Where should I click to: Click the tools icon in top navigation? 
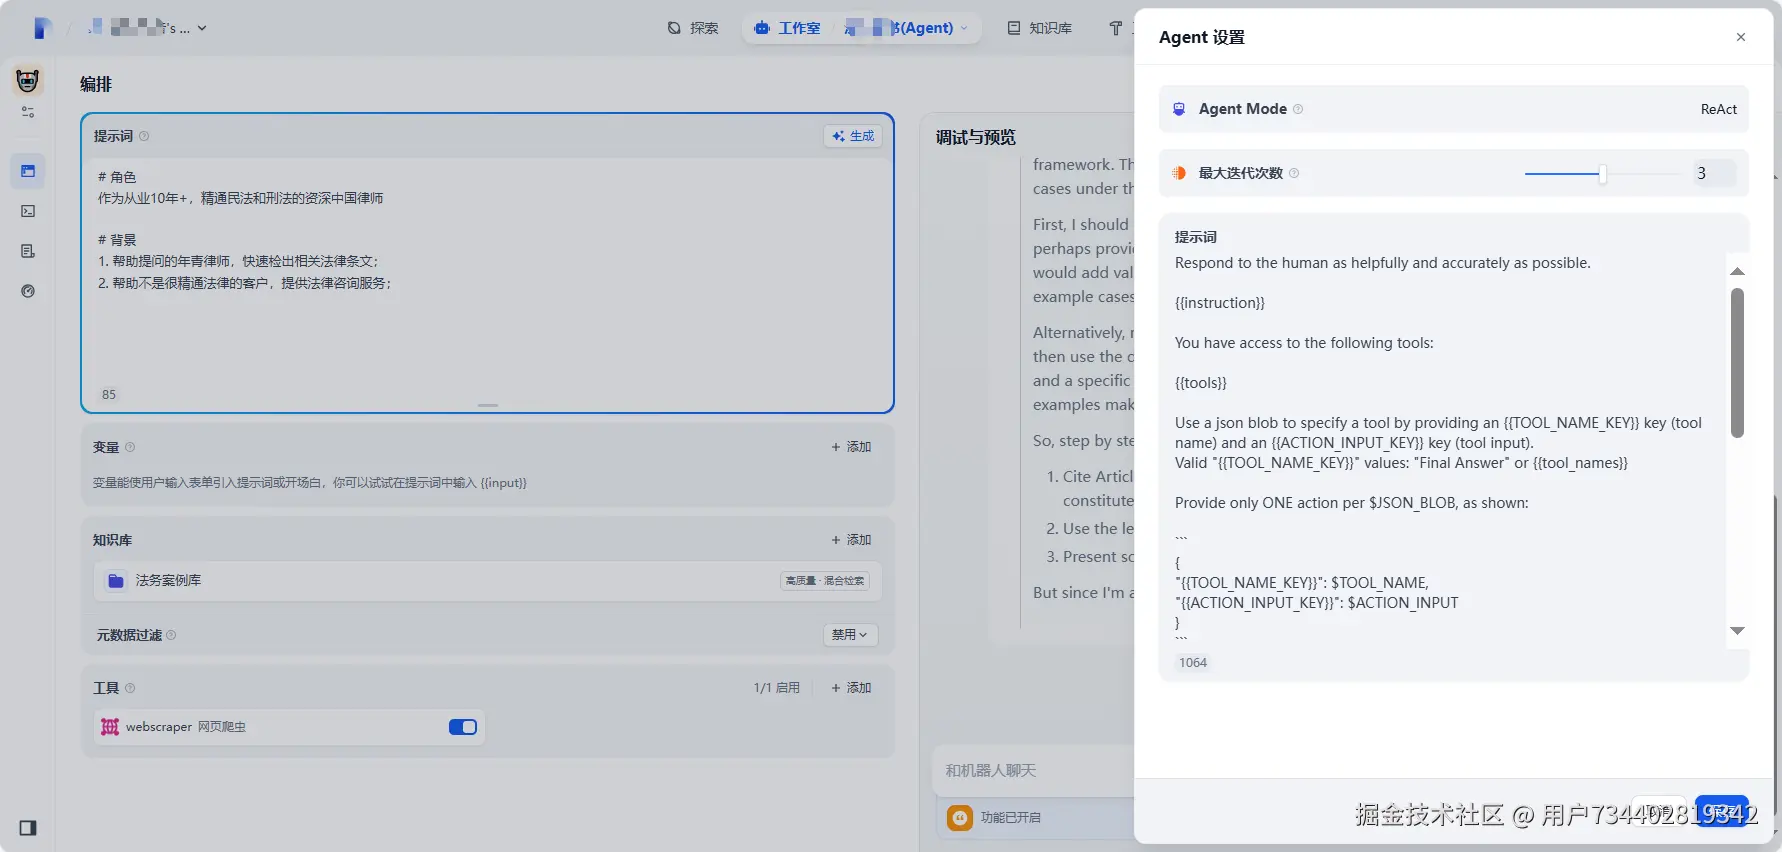pos(1116,28)
